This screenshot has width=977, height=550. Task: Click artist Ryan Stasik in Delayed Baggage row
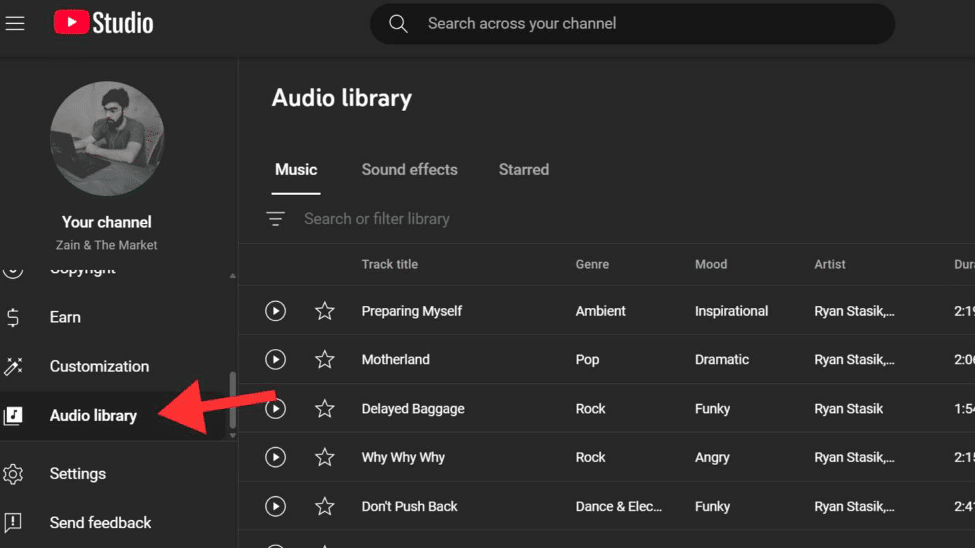pos(848,409)
